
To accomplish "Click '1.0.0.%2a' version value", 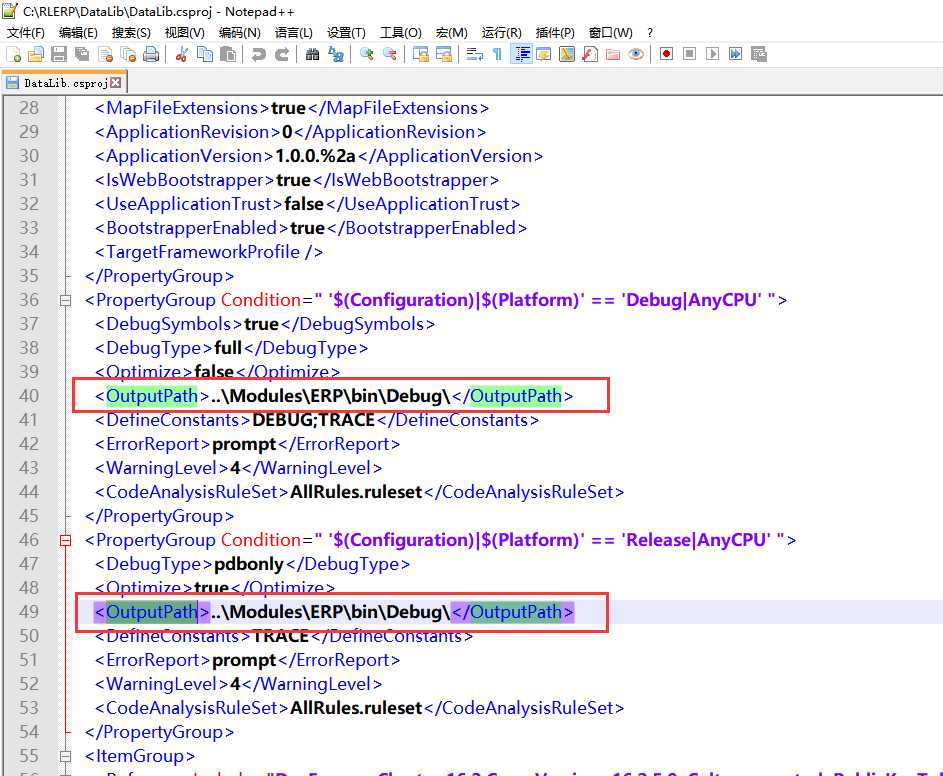I will 315,156.
